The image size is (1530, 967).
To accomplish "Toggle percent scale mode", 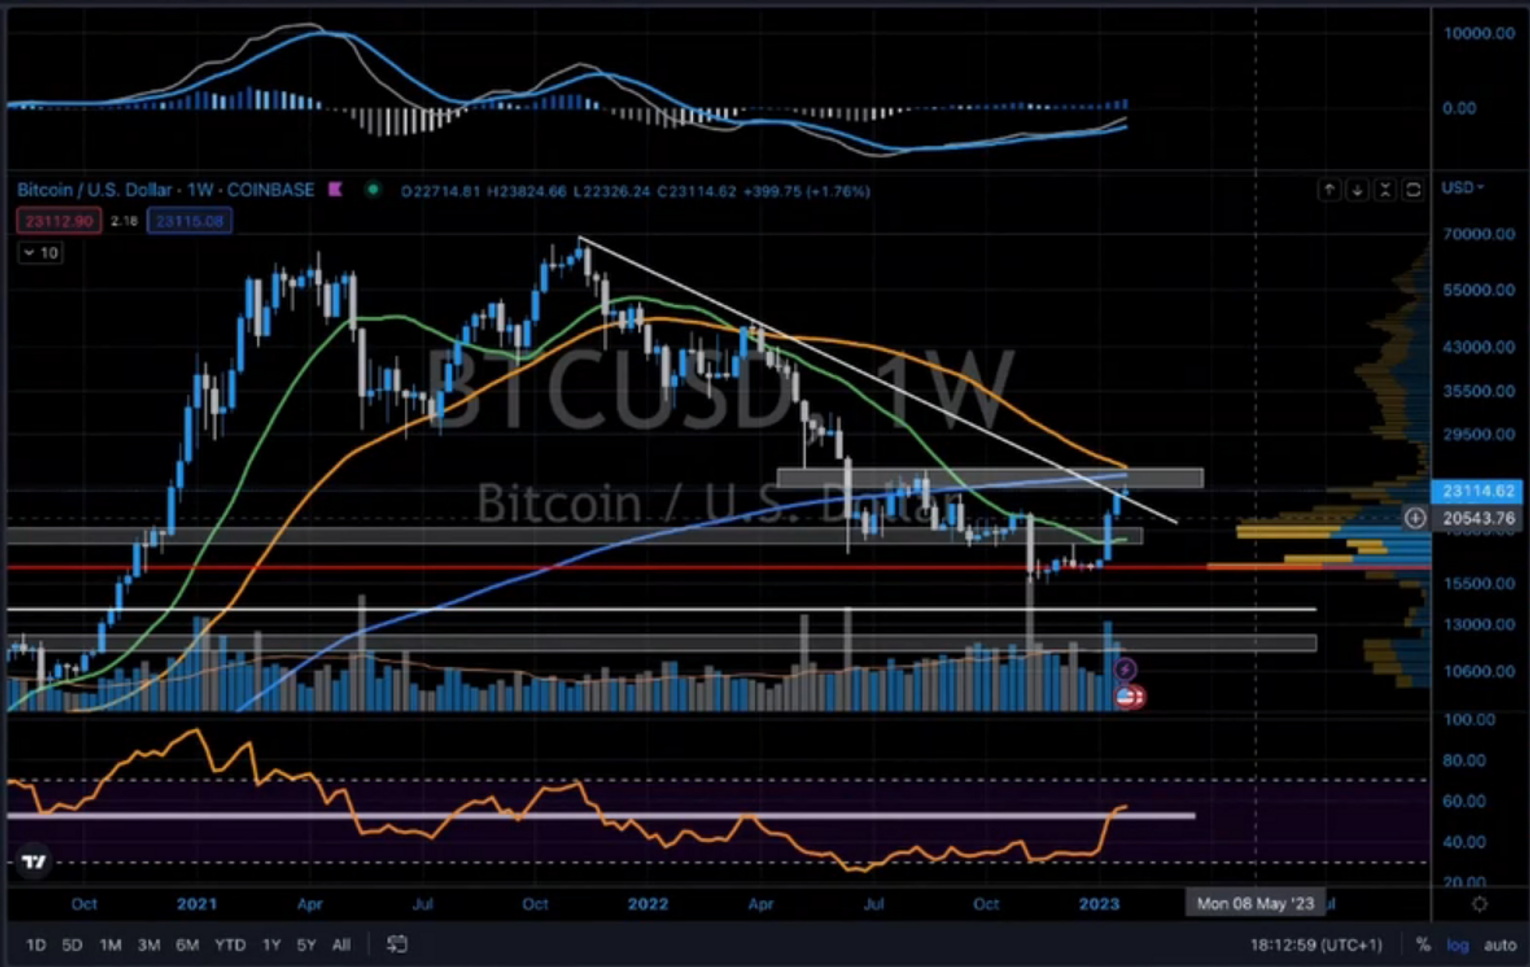I will coord(1422,944).
